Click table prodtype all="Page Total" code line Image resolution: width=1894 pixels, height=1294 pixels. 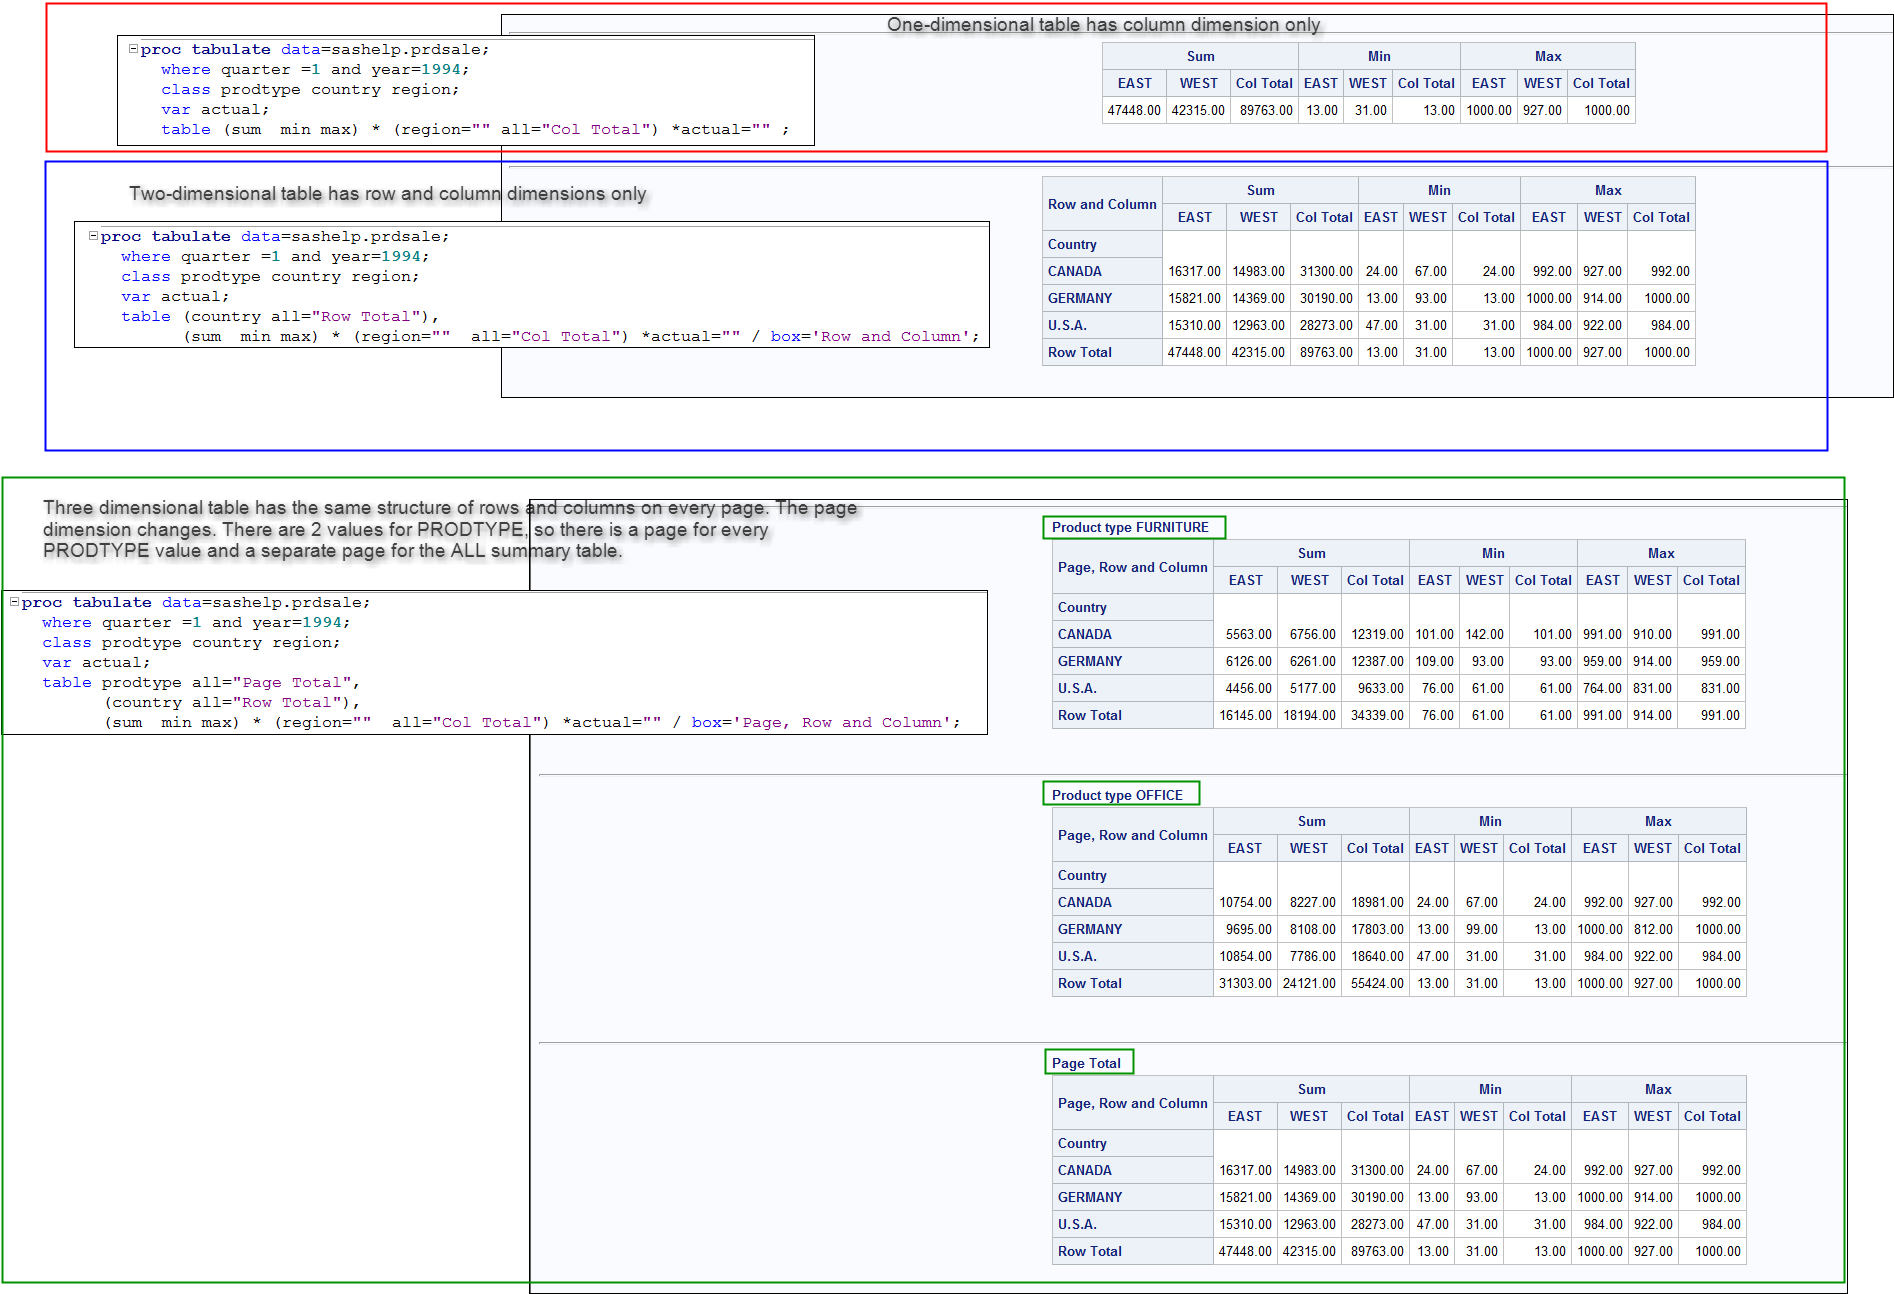200,682
